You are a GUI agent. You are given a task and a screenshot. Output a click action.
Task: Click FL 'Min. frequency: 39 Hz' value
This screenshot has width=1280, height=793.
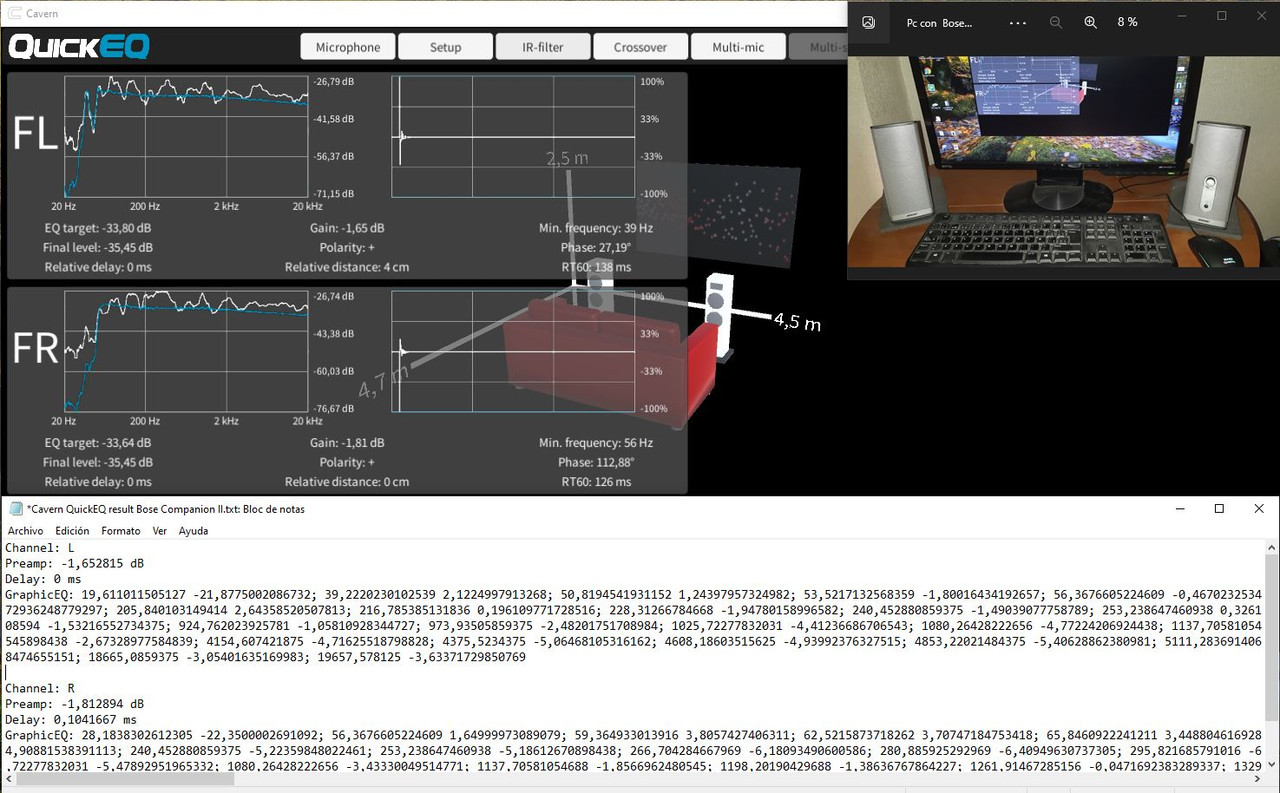(x=596, y=228)
